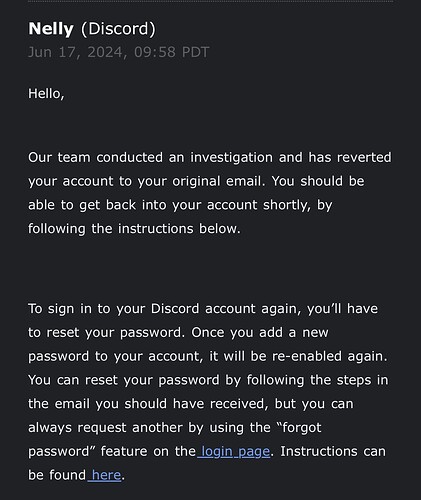Viewport: 421px width, 500px height.
Task: Click the line "following the instructions below."
Action: coord(134,229)
